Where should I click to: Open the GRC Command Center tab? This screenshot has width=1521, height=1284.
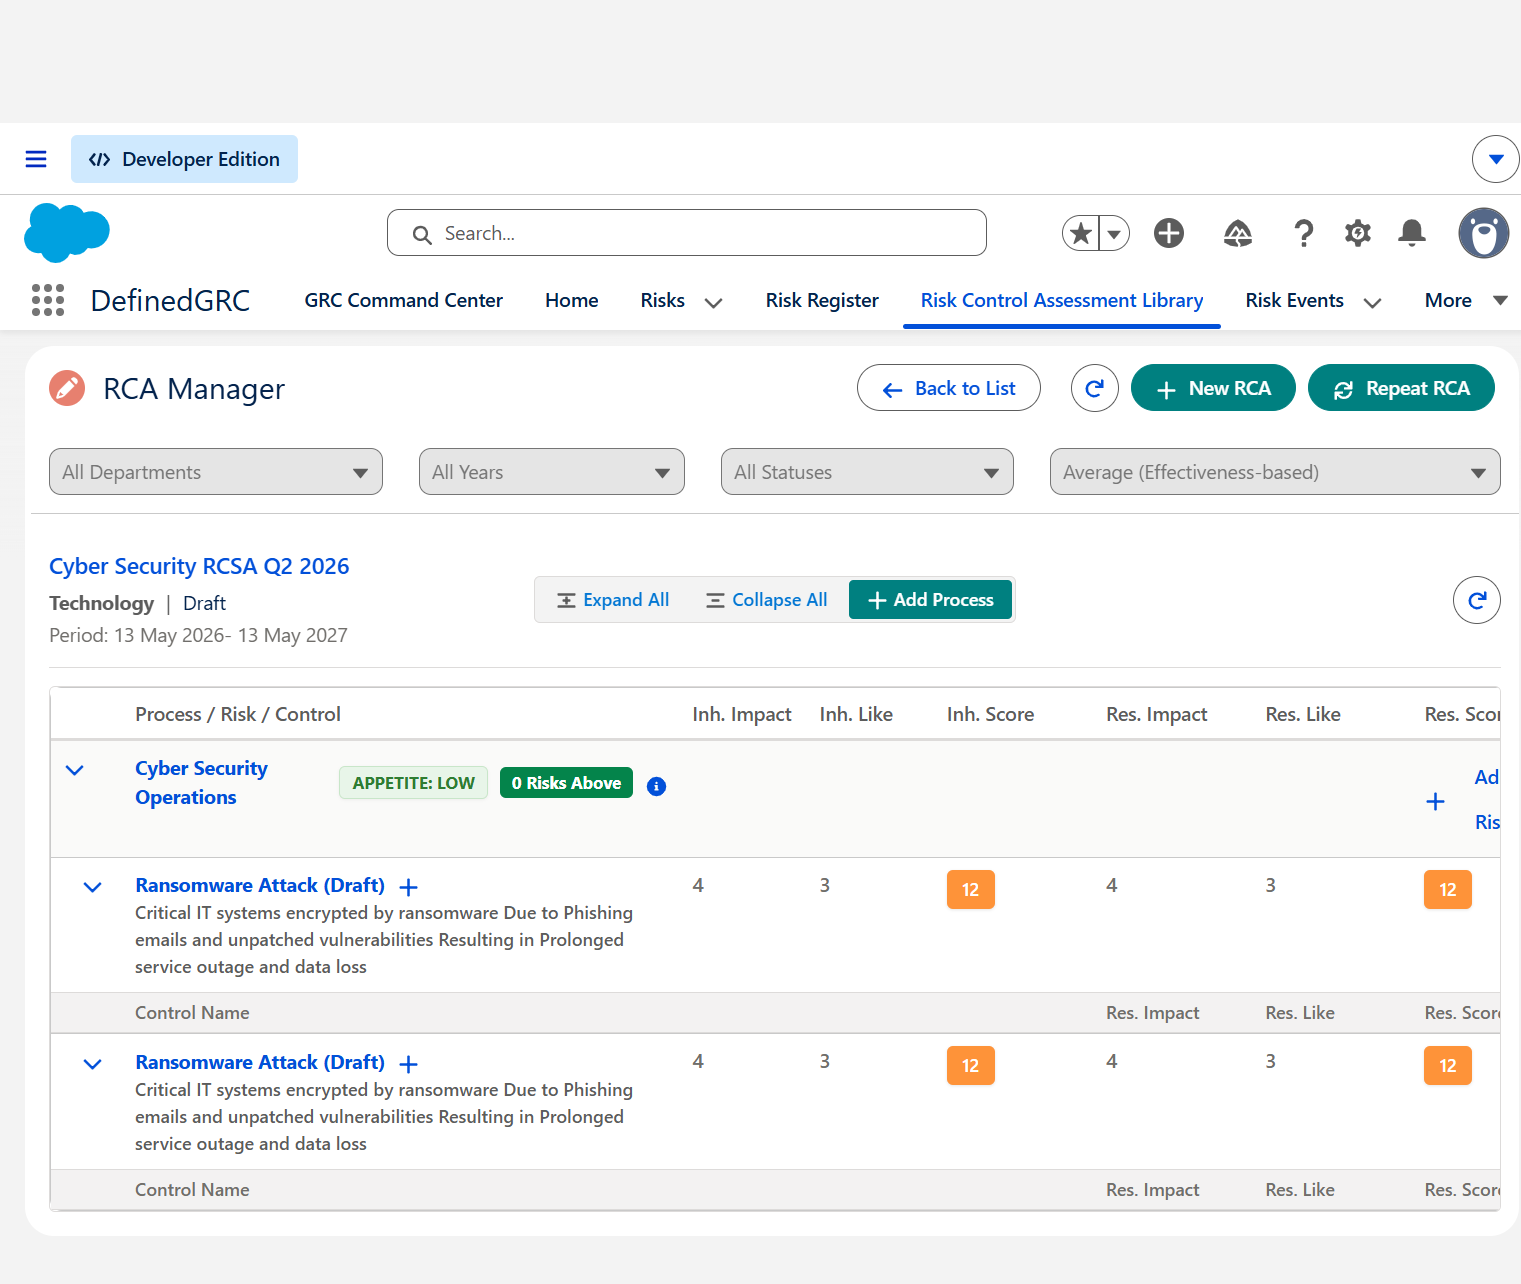pyautogui.click(x=403, y=300)
